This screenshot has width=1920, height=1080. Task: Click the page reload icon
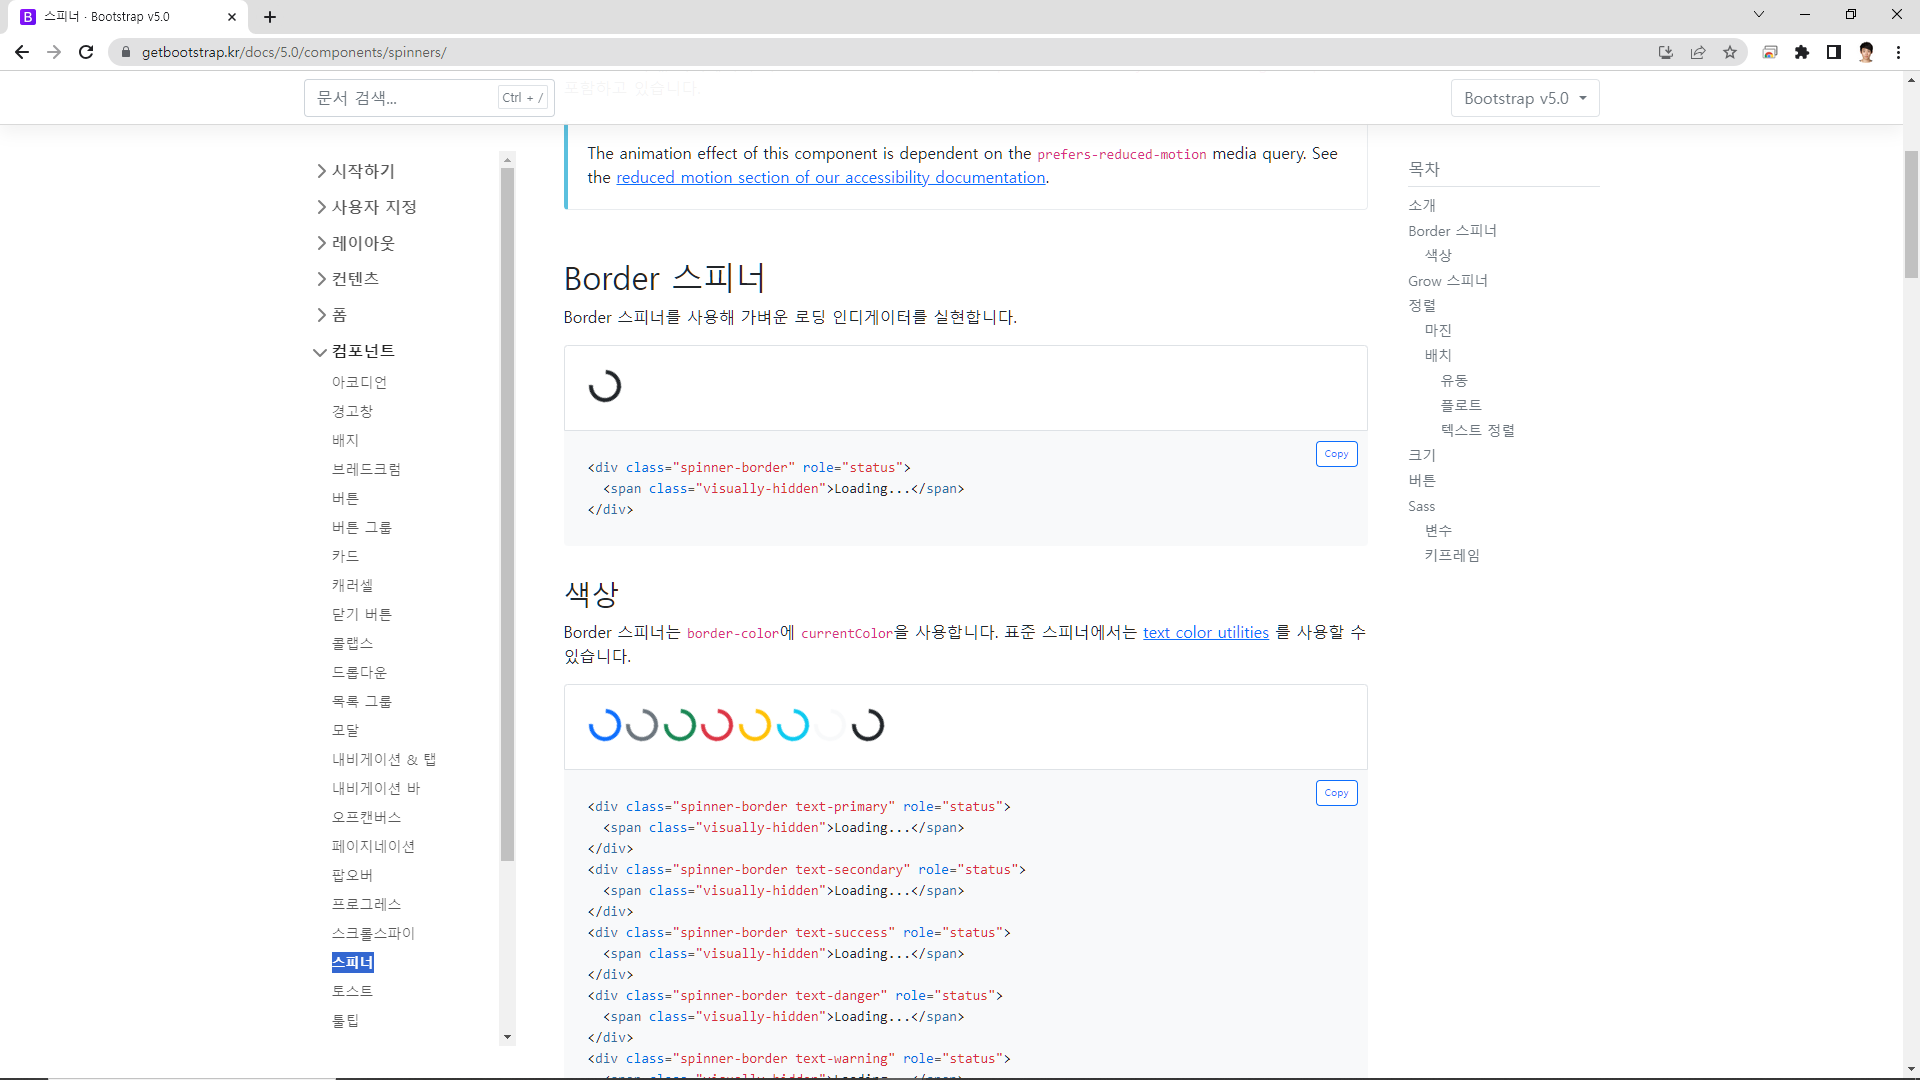coord(86,52)
